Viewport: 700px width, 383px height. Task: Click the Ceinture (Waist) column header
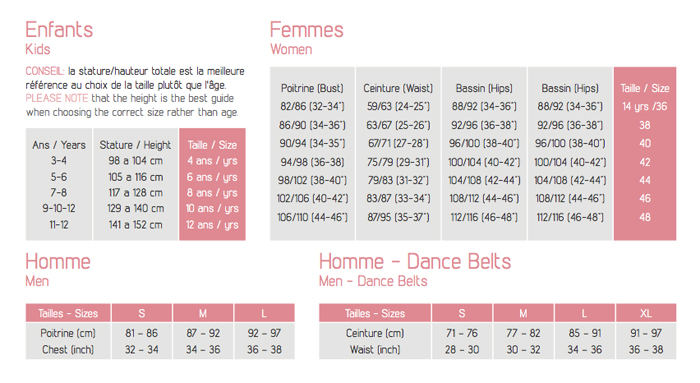(x=398, y=88)
